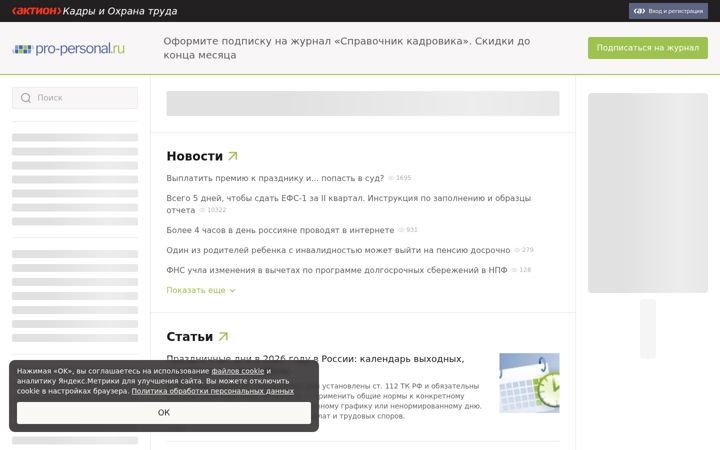This screenshot has height=450, width=720.
Task: Focus the Поиск search field
Action: tap(75, 98)
